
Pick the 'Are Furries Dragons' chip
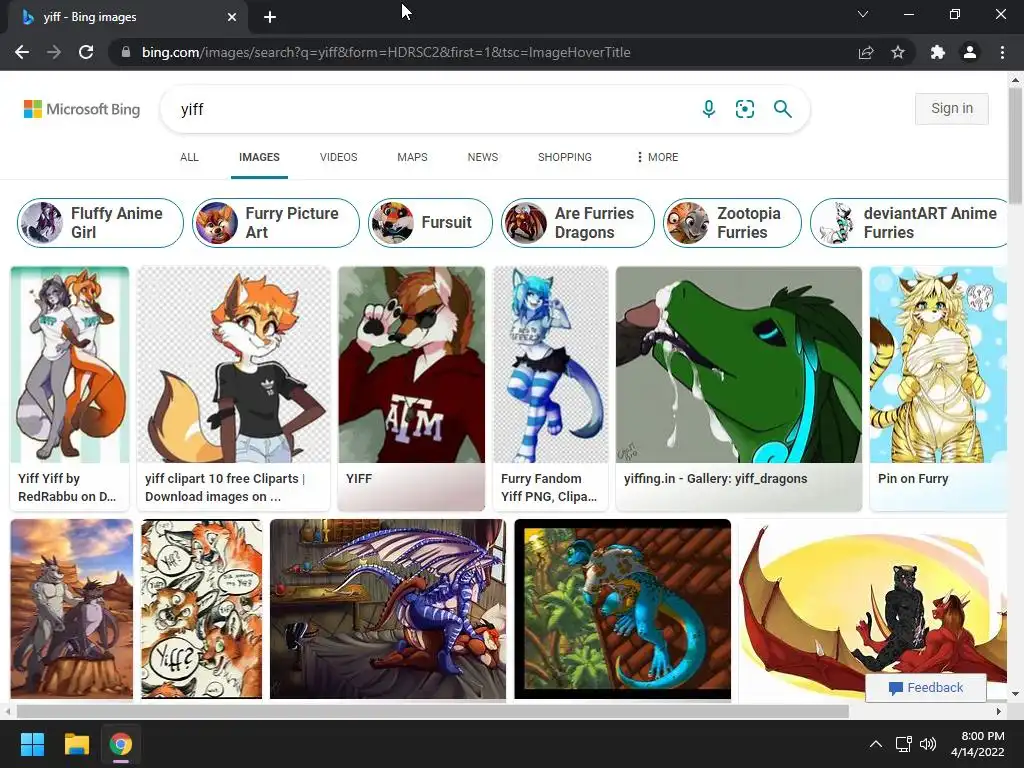(577, 223)
